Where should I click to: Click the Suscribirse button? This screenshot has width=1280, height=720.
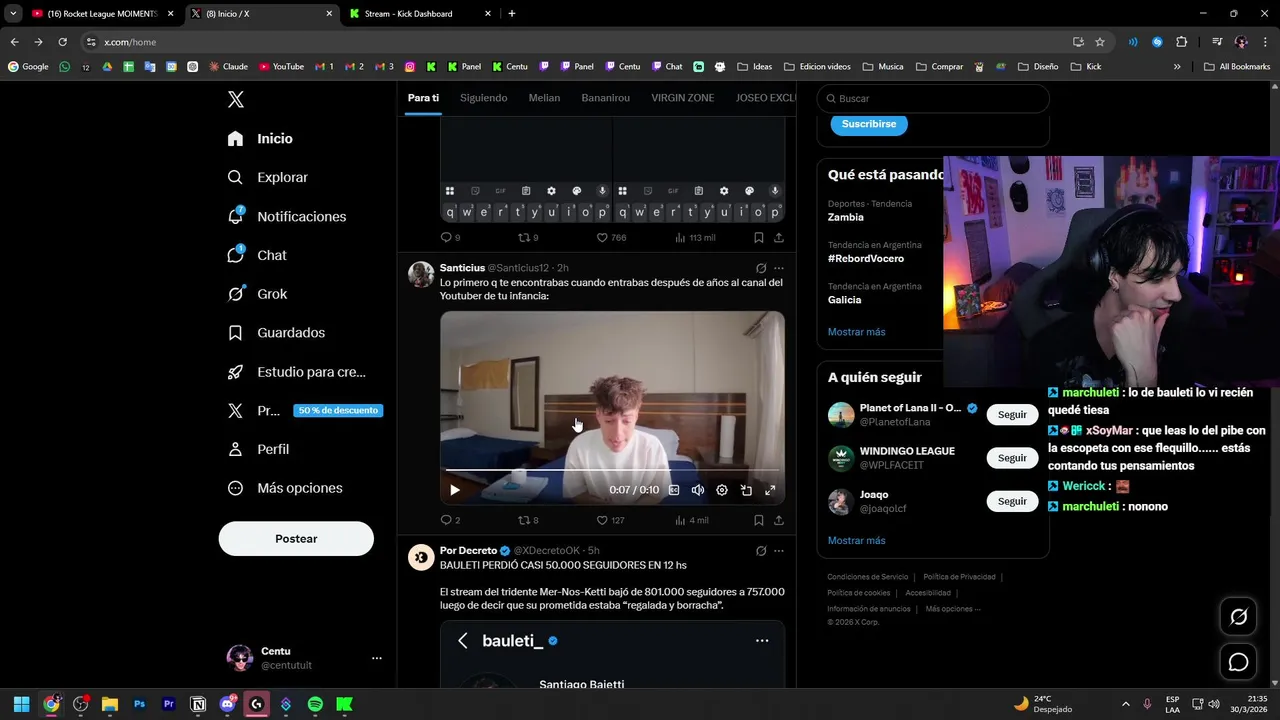click(868, 124)
